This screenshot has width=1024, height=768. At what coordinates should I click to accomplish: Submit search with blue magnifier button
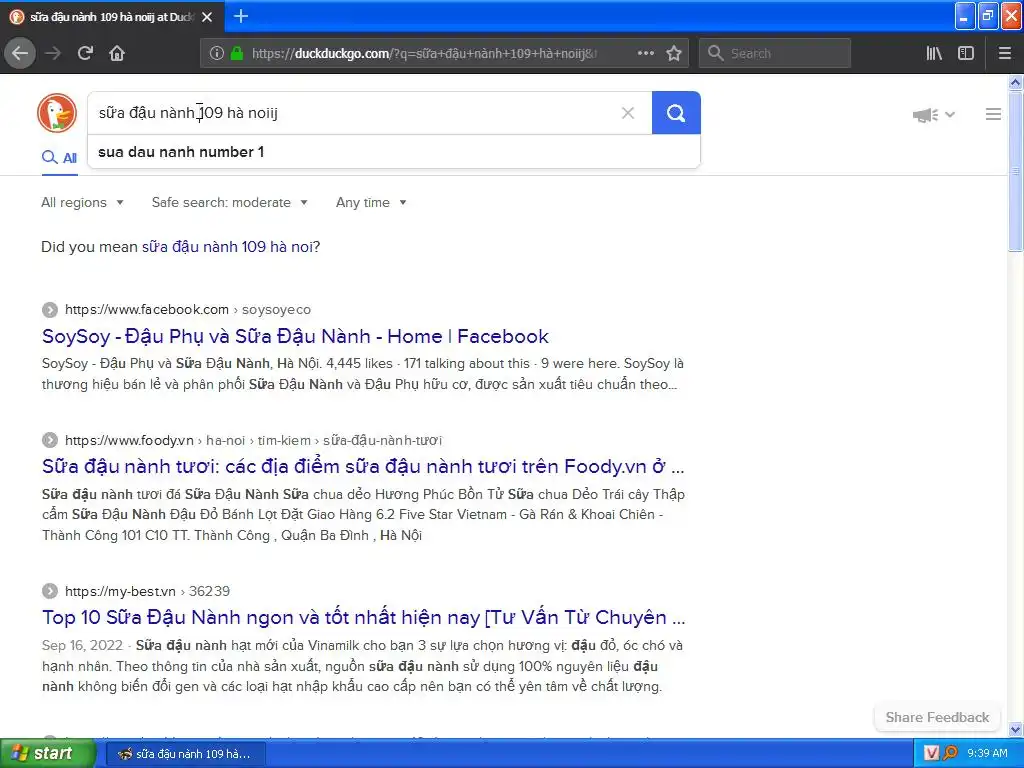click(676, 113)
